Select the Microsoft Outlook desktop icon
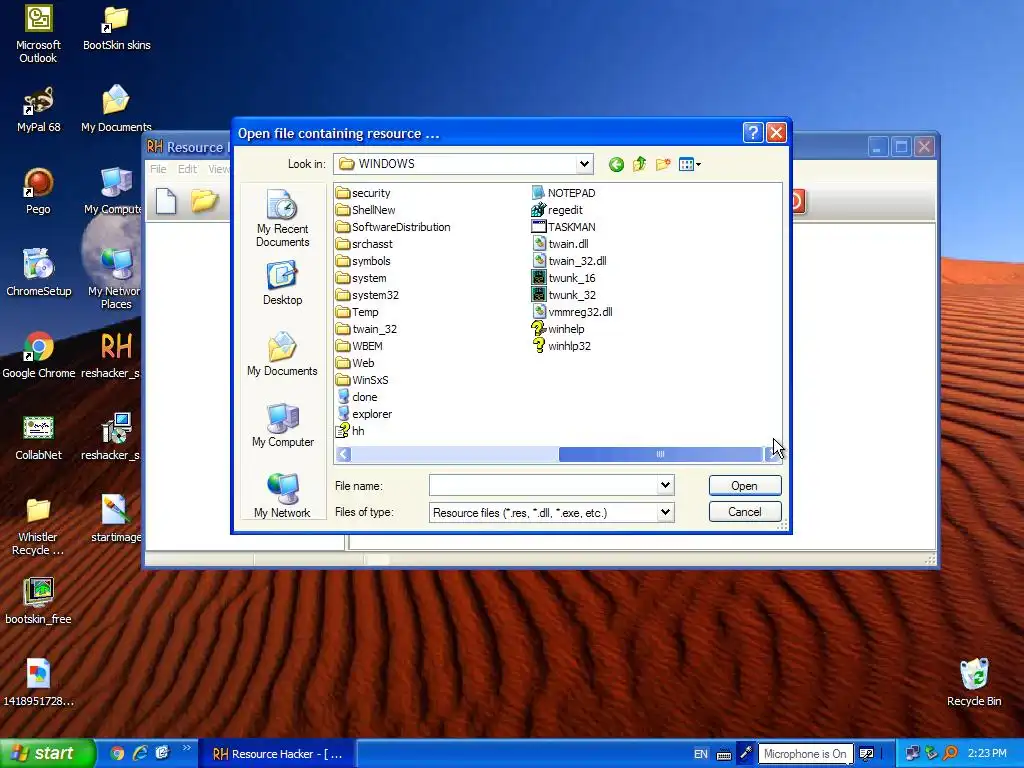This screenshot has width=1024, height=768. point(39,34)
